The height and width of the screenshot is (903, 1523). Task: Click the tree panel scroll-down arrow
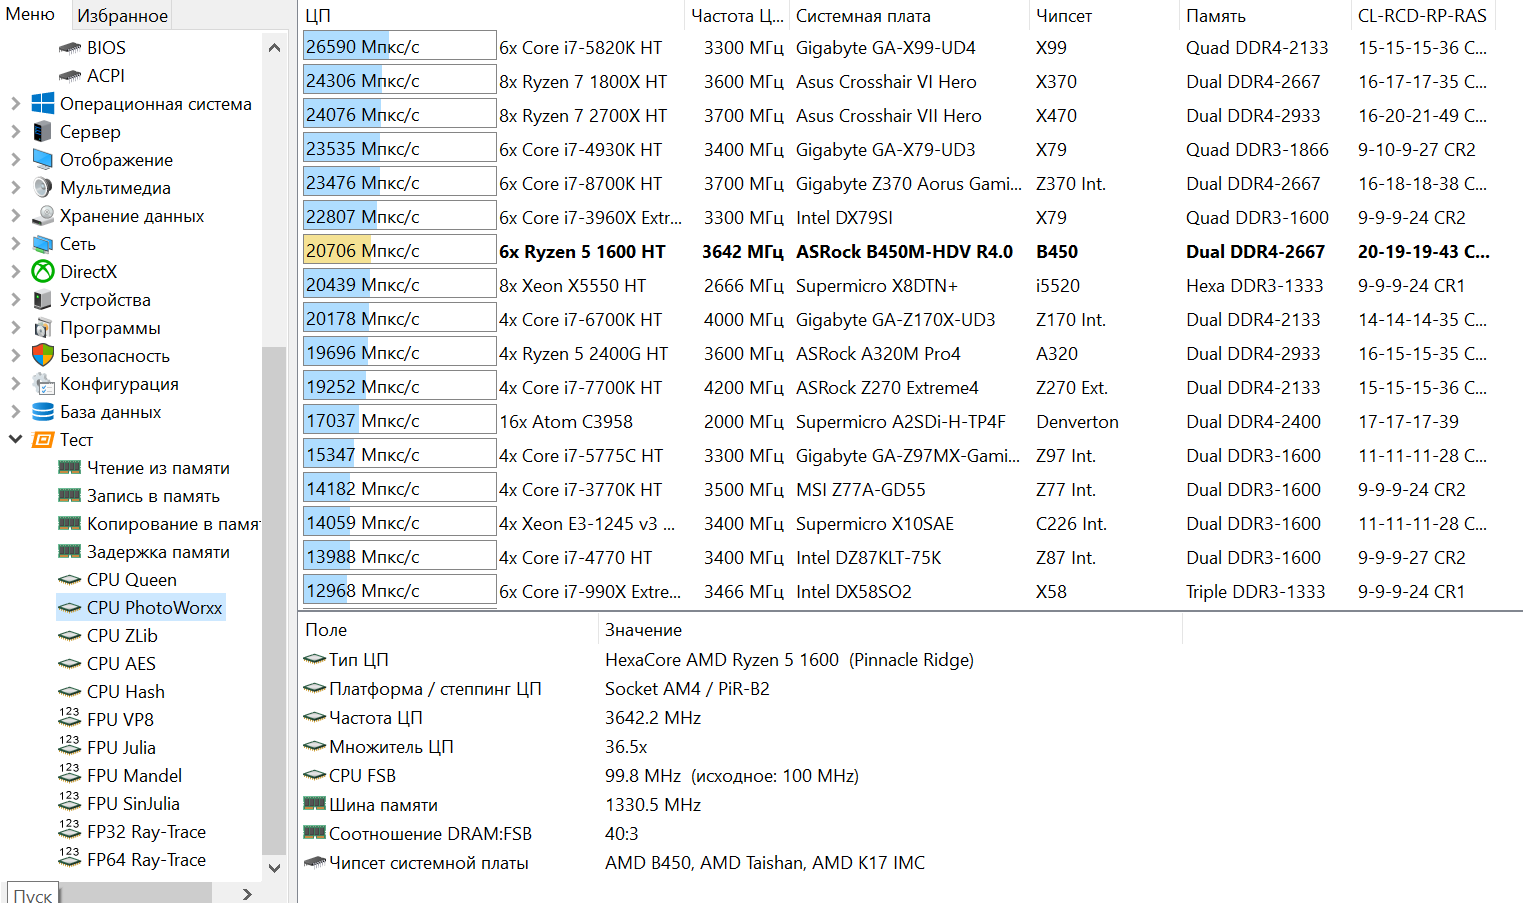(x=274, y=868)
